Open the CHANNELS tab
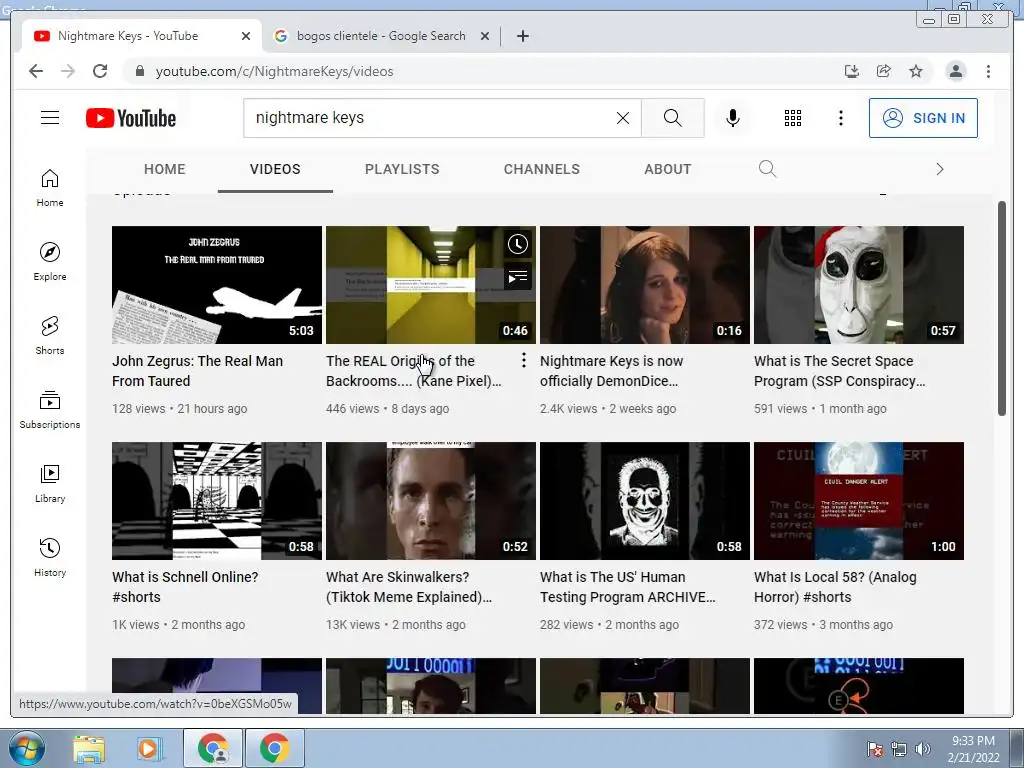1024x768 pixels. pos(541,169)
